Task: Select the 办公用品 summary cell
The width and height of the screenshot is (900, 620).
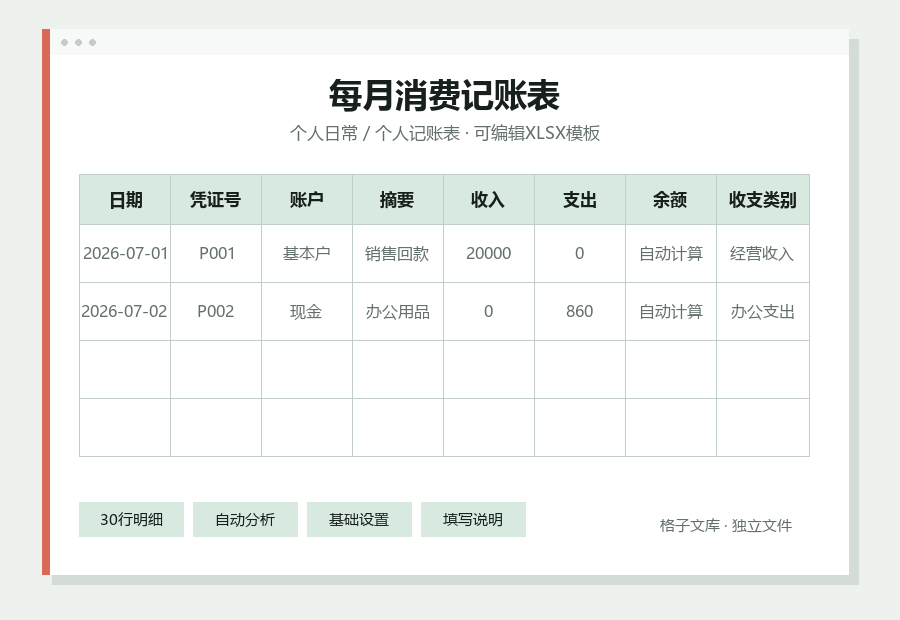Action: point(398,312)
